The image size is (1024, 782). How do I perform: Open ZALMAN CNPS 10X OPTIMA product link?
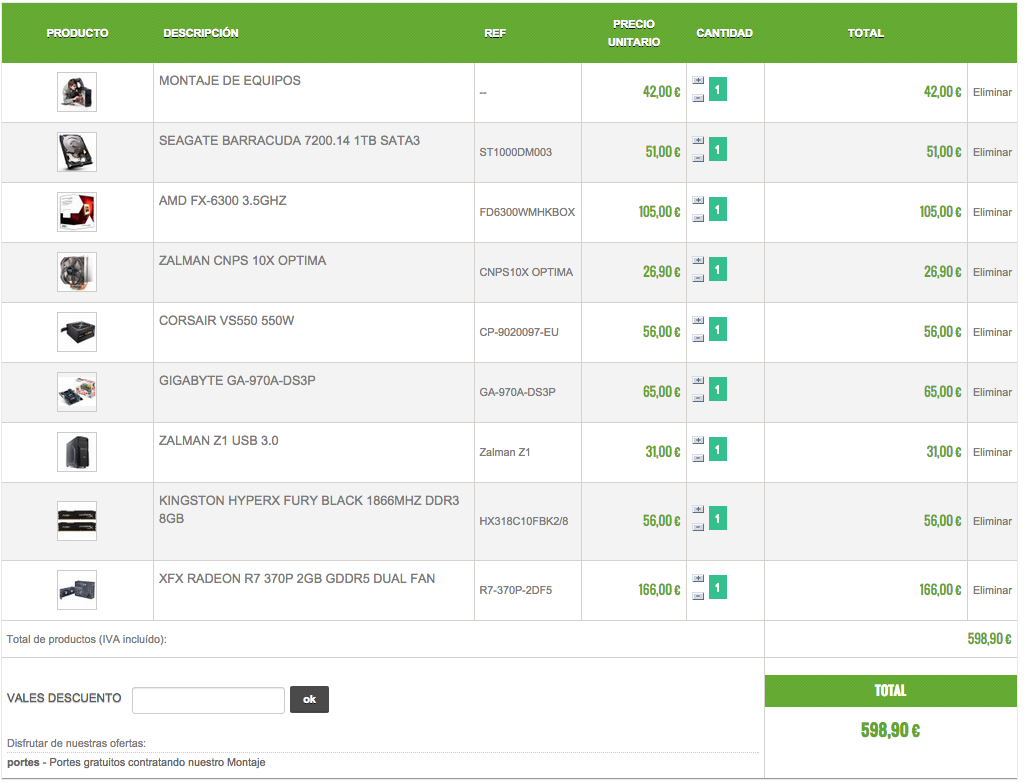tap(242, 261)
